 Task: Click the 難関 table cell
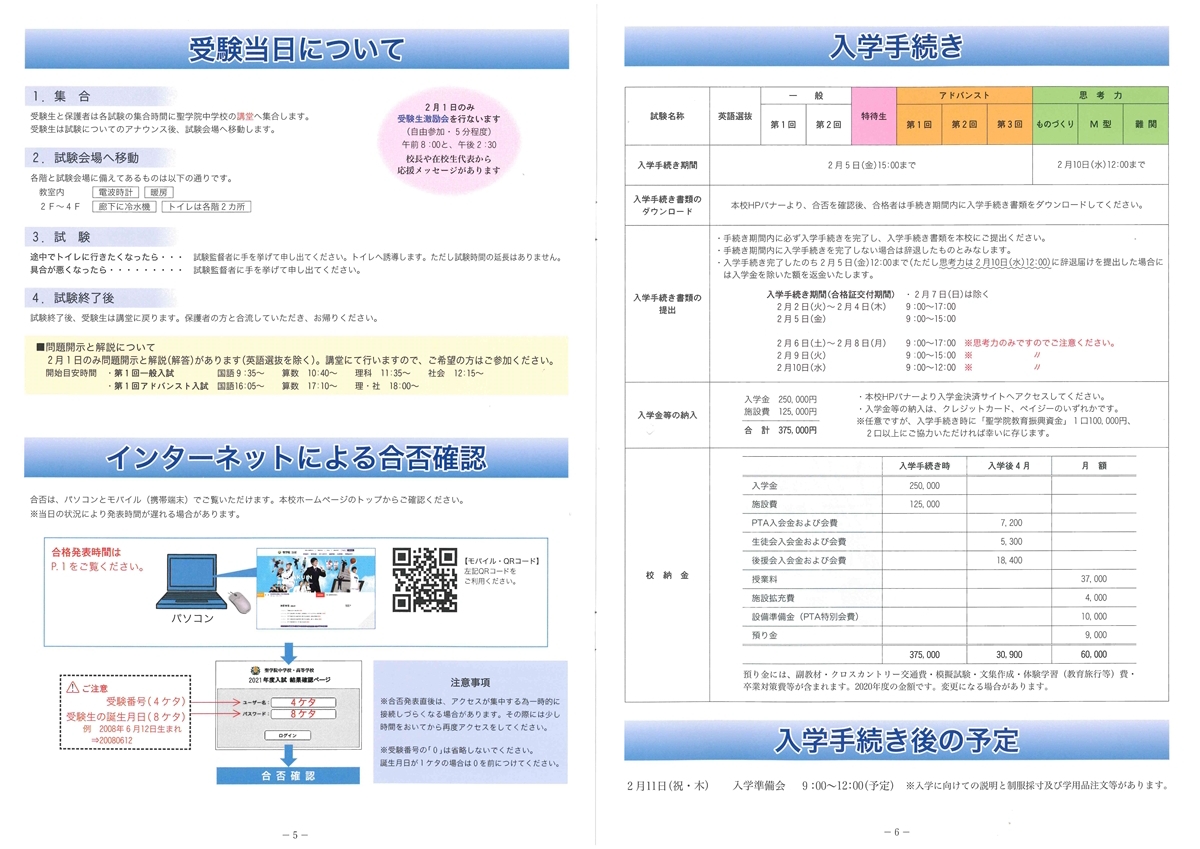1146,125
